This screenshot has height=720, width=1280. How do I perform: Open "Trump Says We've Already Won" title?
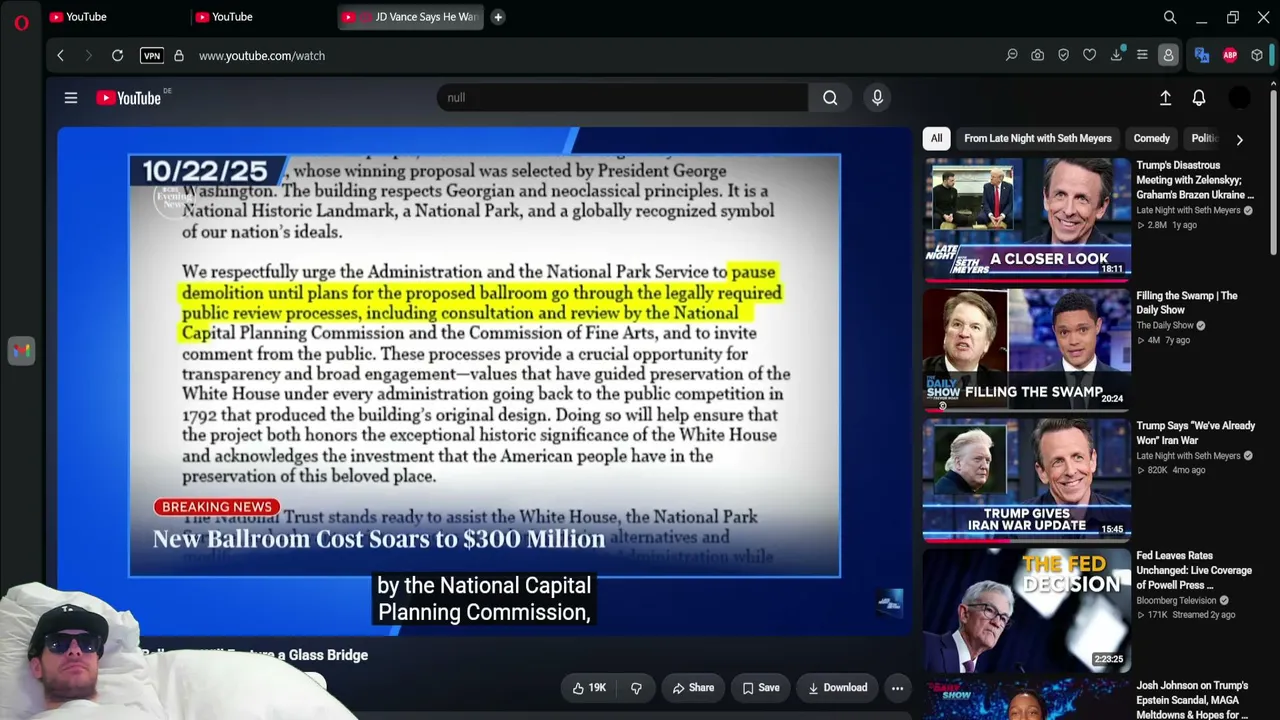[x=1195, y=433]
